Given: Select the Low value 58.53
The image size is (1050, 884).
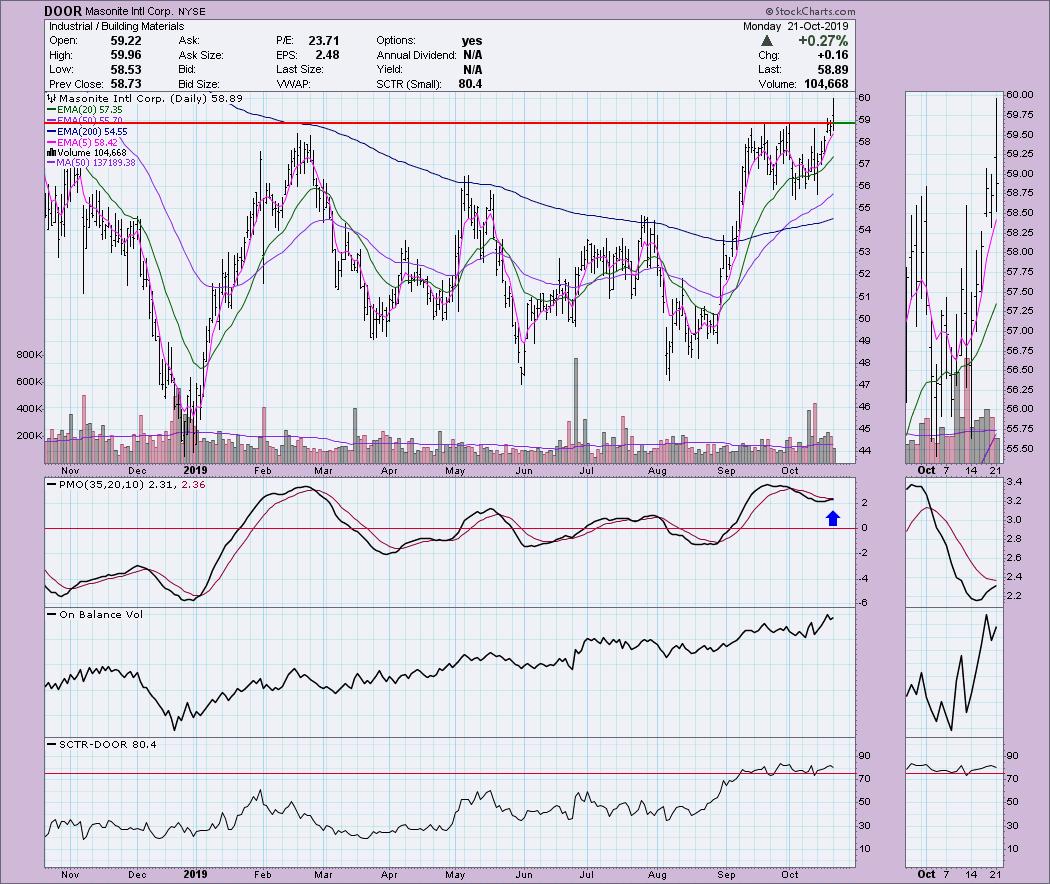Looking at the screenshot, I should tap(126, 69).
